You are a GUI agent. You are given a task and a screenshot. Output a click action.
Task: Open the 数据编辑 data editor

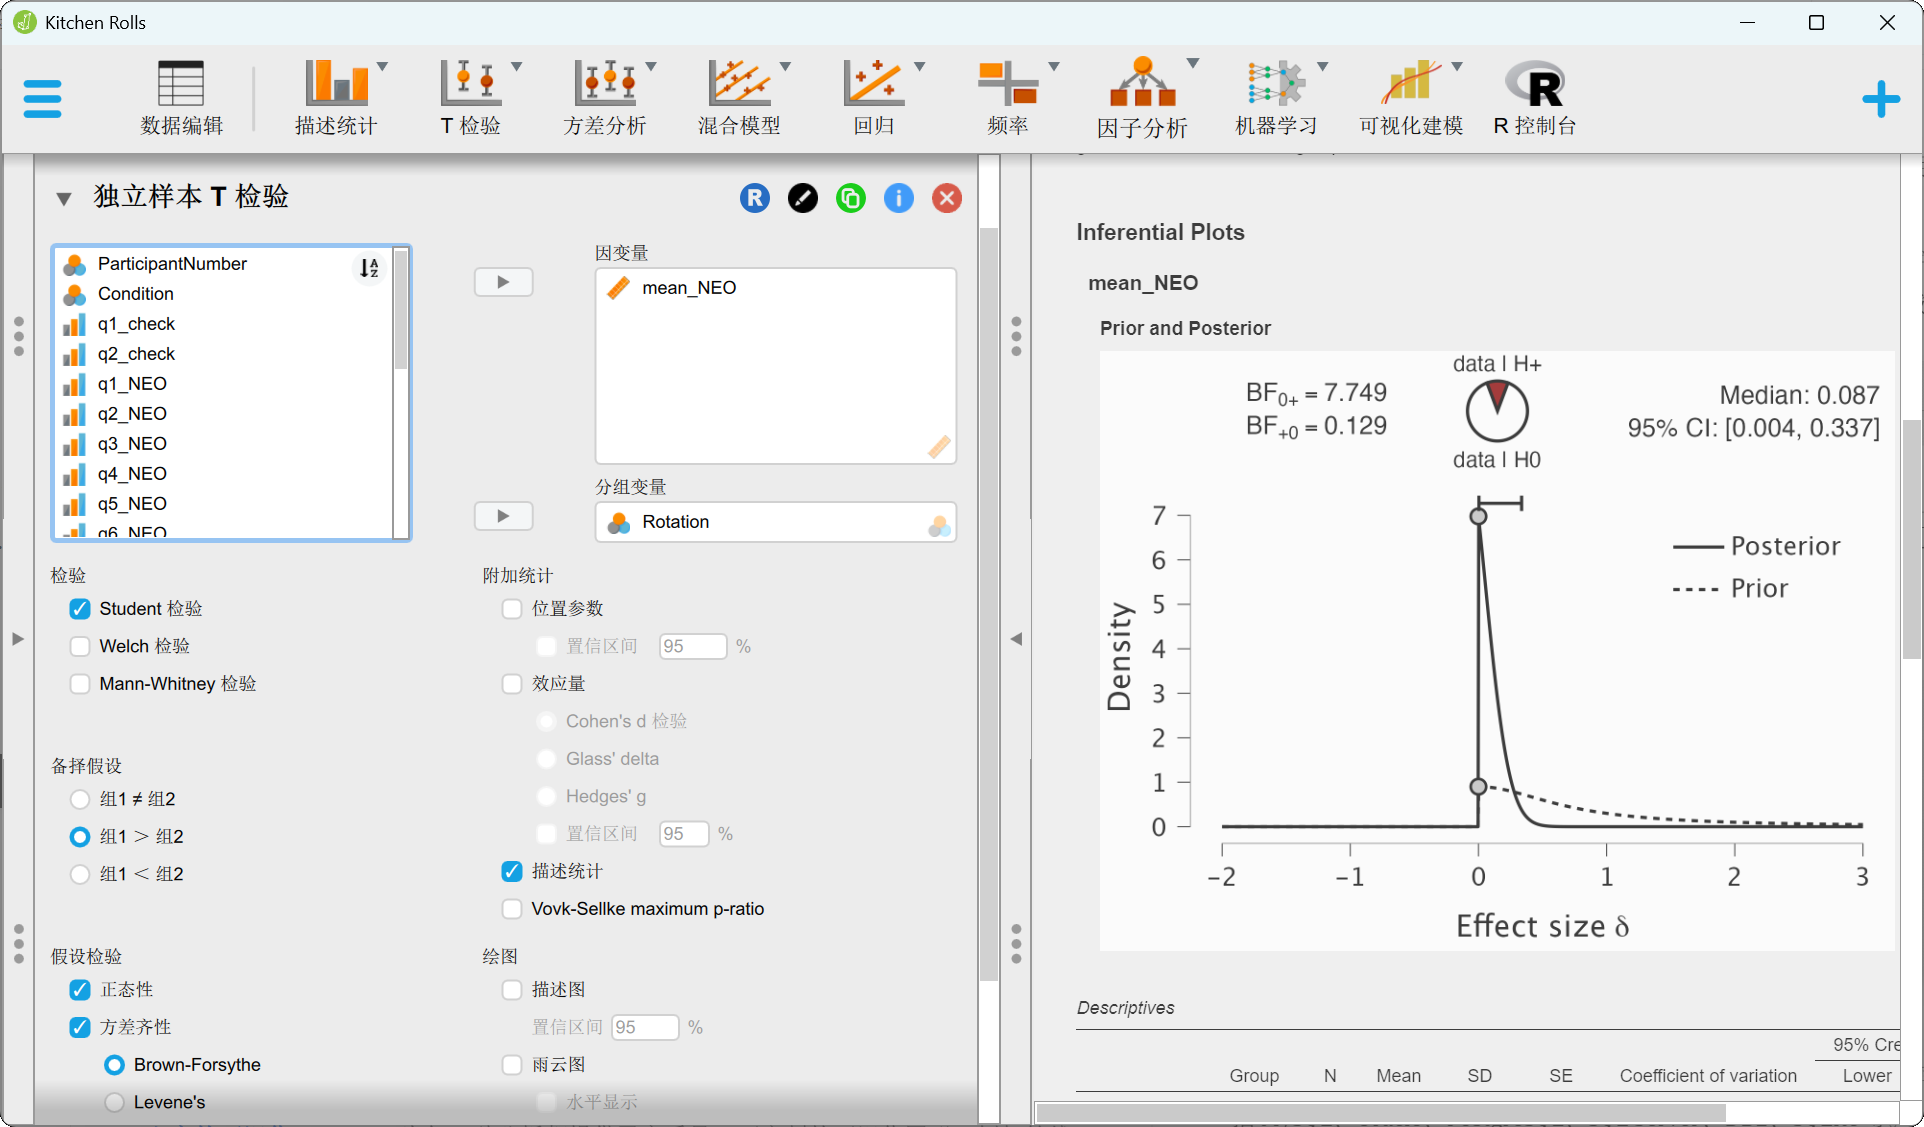(181, 97)
